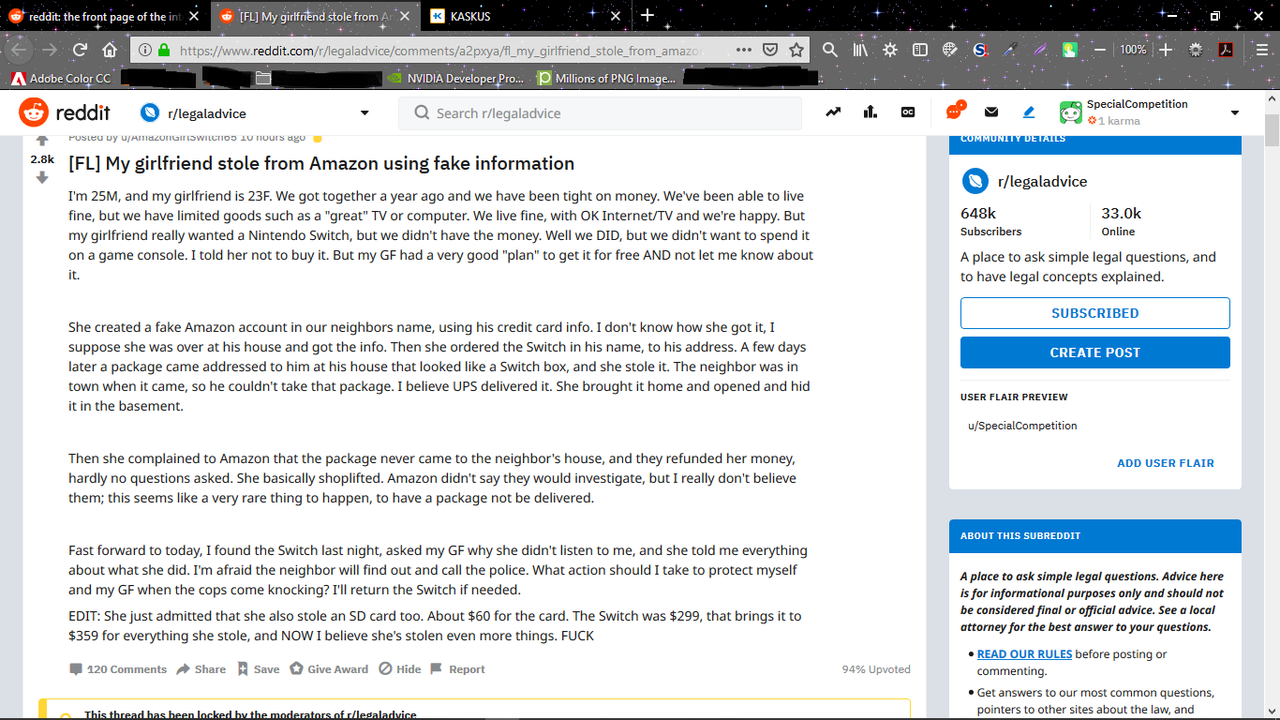This screenshot has width=1280, height=720.
Task: Open the Popular trending arrow icon
Action: click(833, 113)
